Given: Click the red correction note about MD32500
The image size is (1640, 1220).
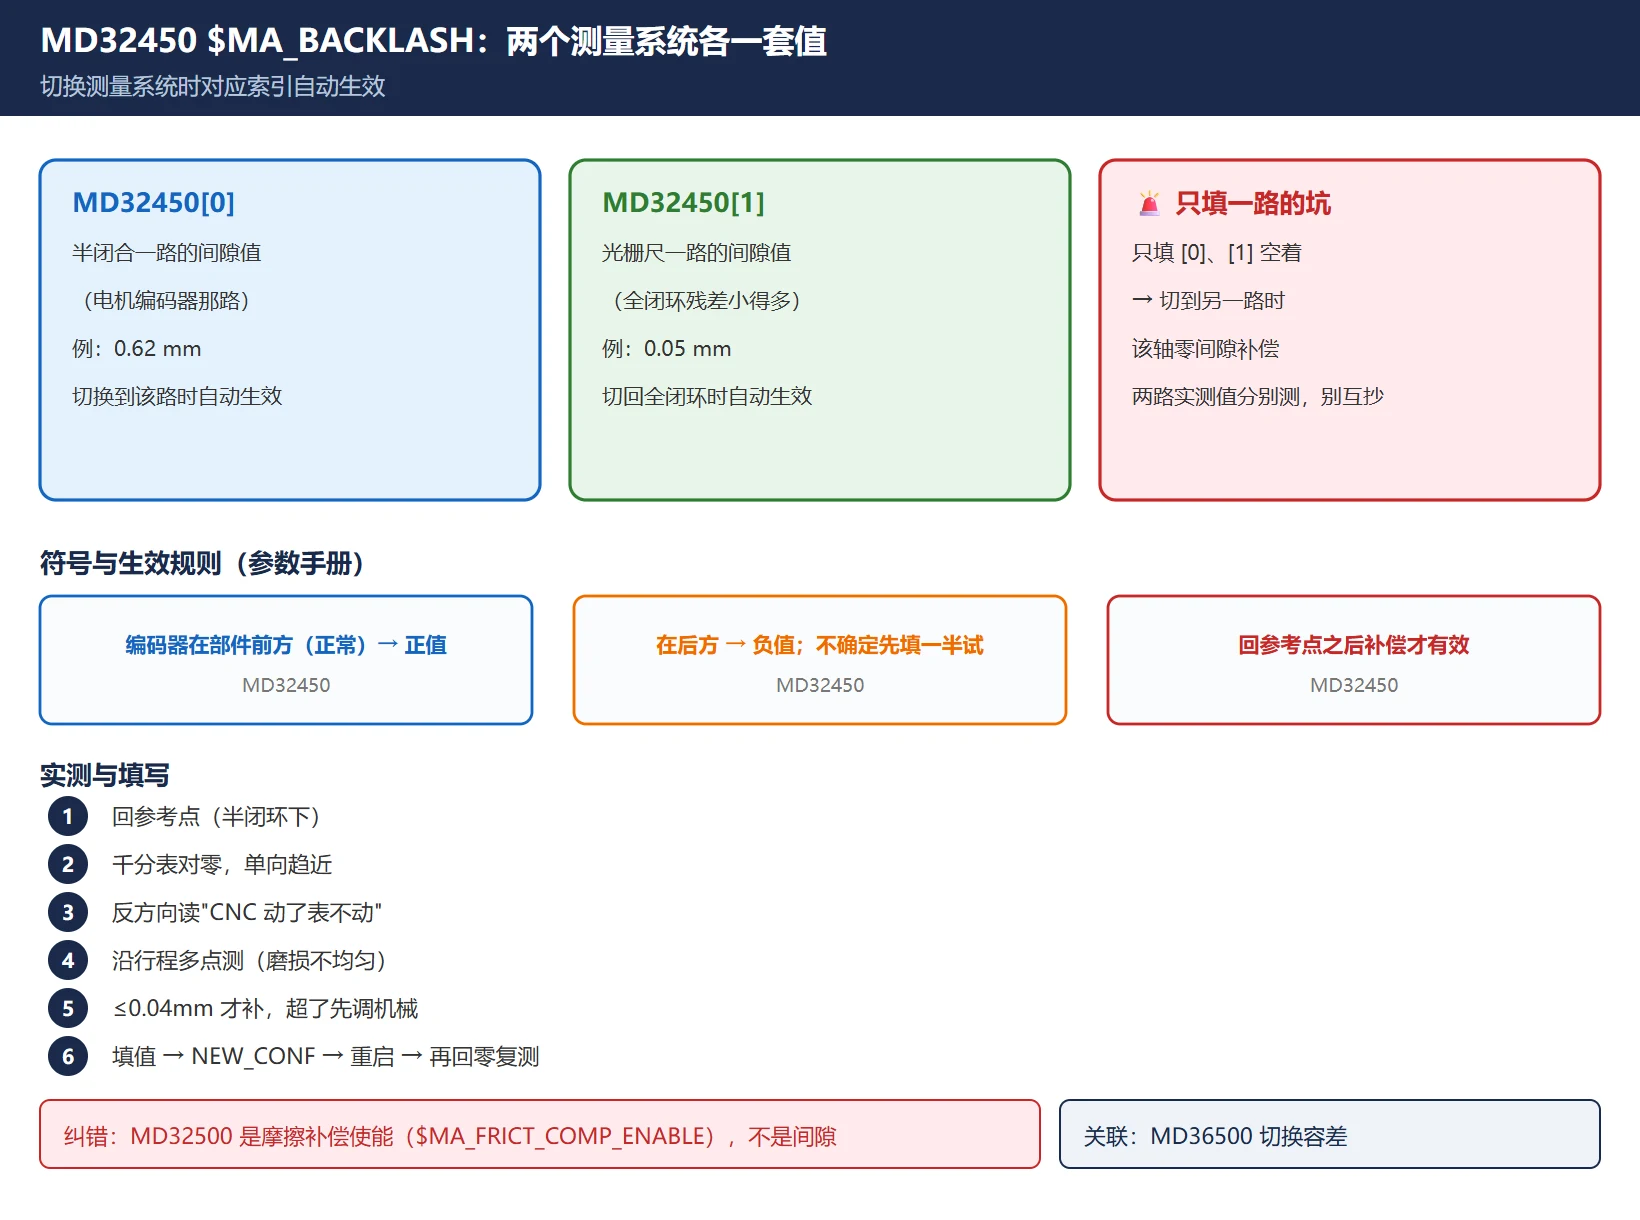Looking at the screenshot, I should coord(540,1134).
